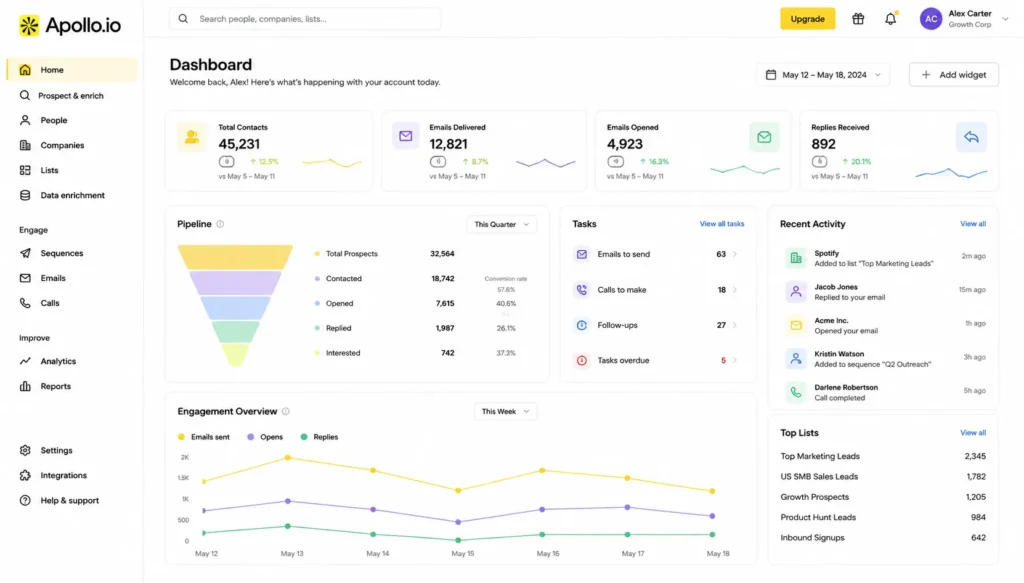Click the Spotify activity building icon
This screenshot has height=583, width=1024.
click(x=795, y=258)
